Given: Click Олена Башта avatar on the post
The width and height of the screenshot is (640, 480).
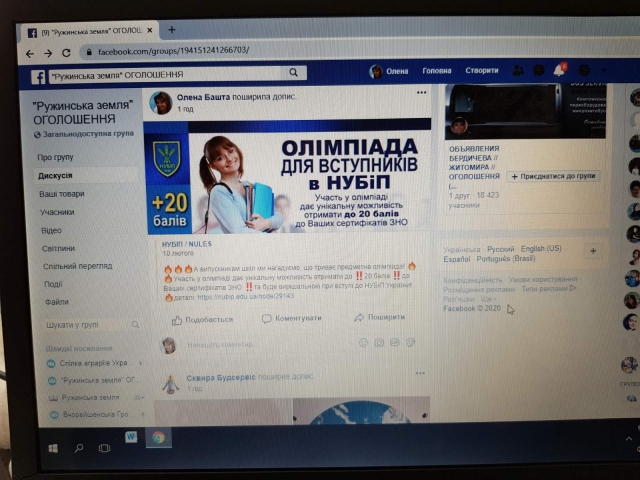Looking at the screenshot, I should [x=160, y=102].
